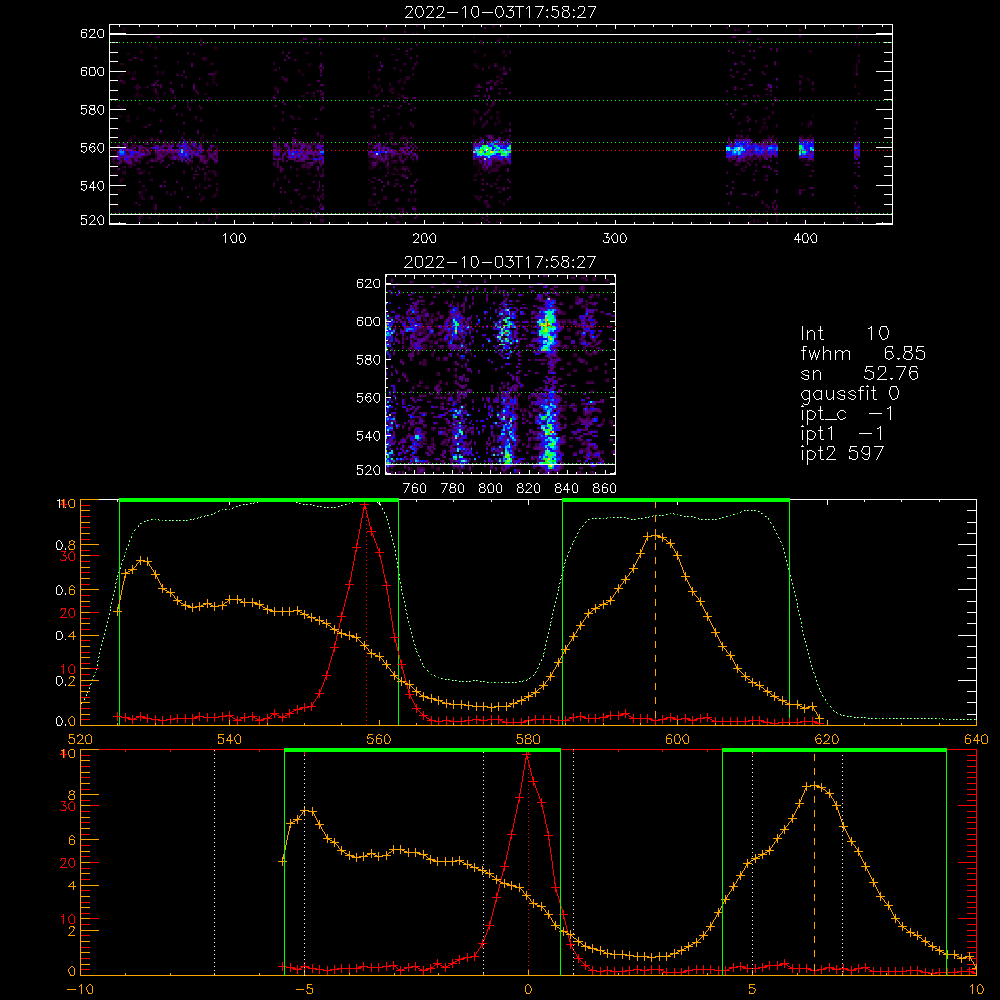Click the timestamp title above the small middle spectrogram
1000x1000 pixels.
coord(500,262)
